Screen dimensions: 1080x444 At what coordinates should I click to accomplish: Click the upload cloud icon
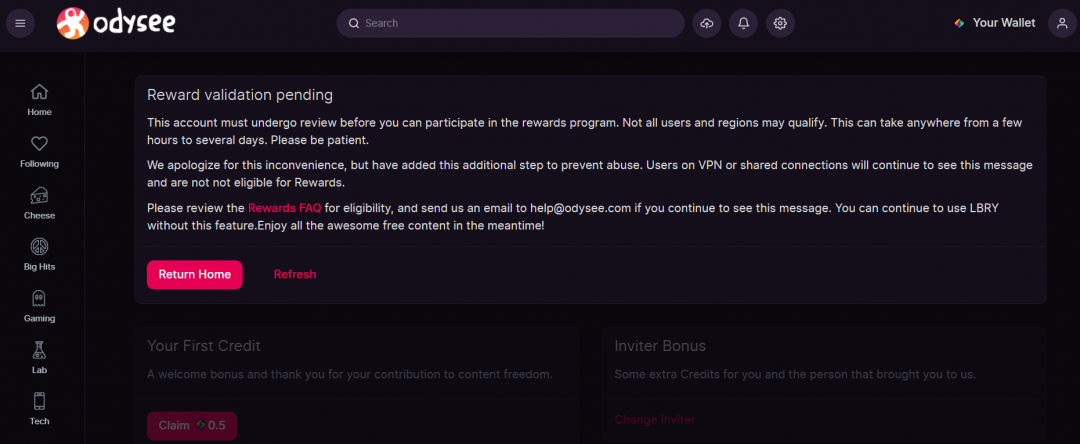pos(707,23)
